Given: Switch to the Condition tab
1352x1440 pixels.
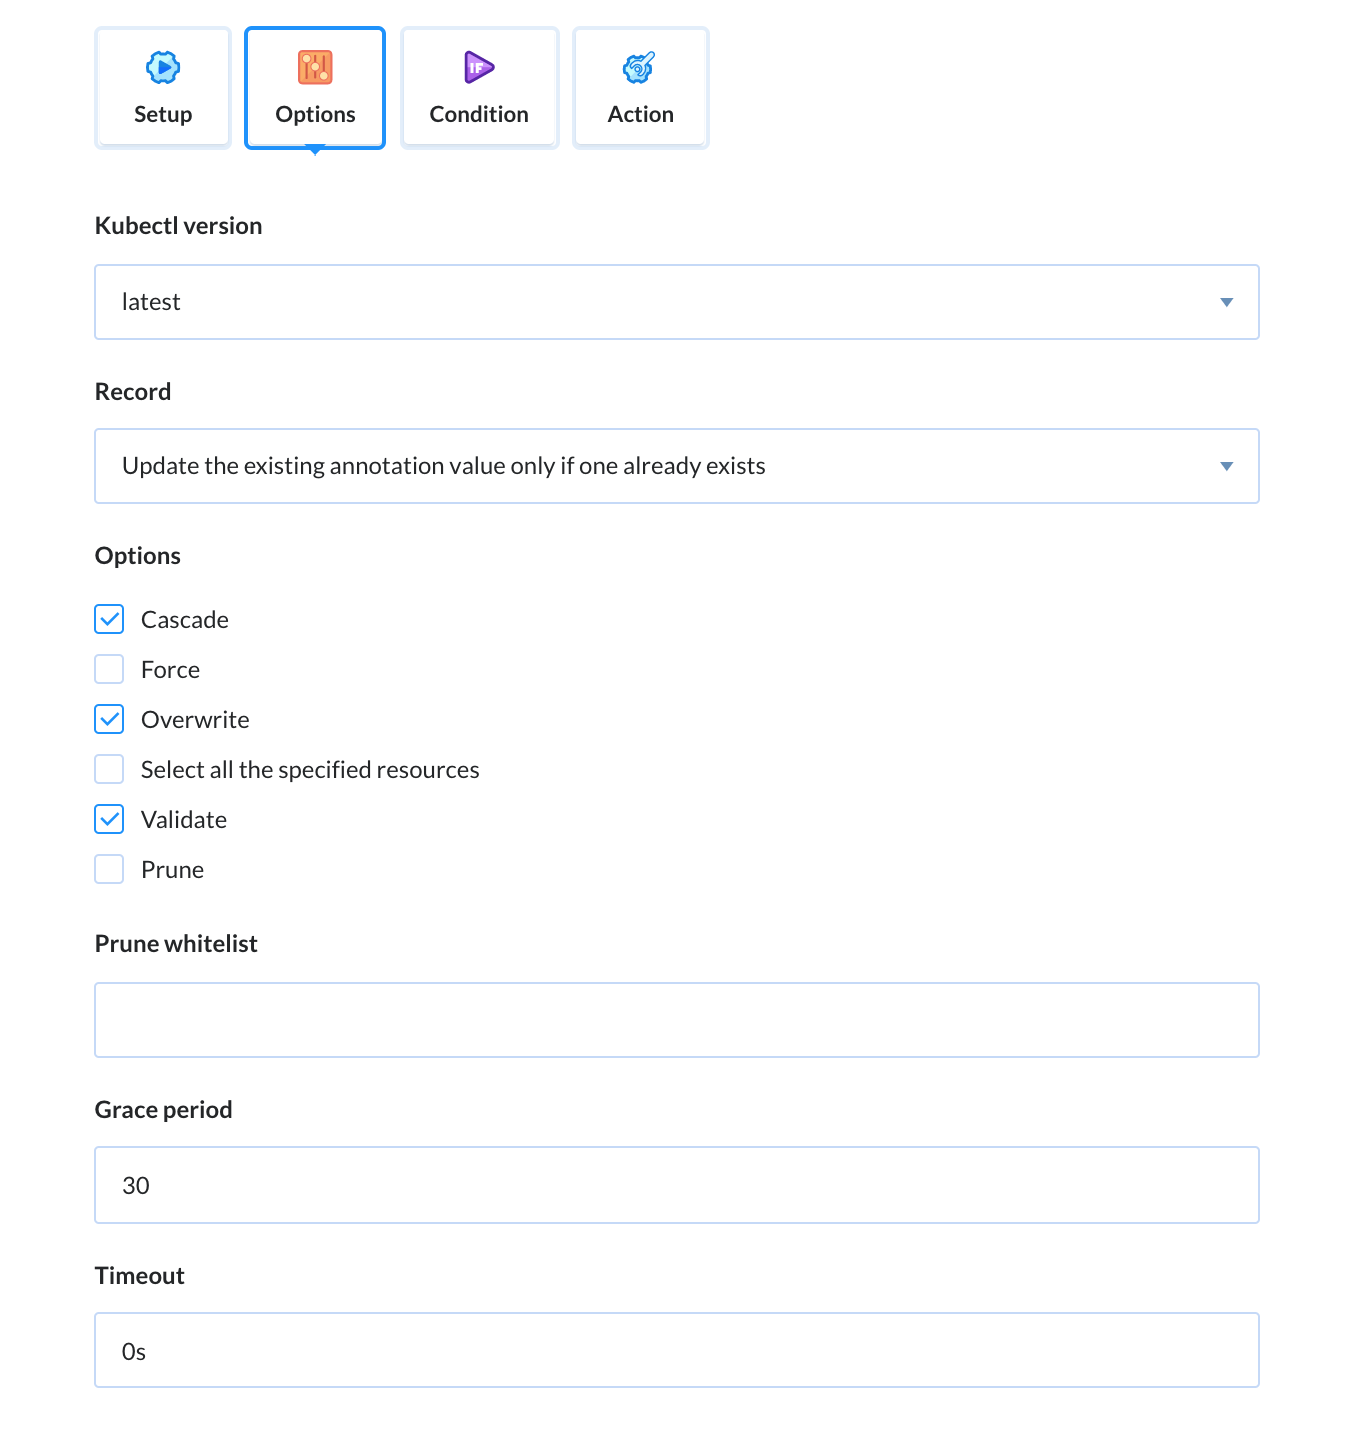Looking at the screenshot, I should tap(479, 88).
